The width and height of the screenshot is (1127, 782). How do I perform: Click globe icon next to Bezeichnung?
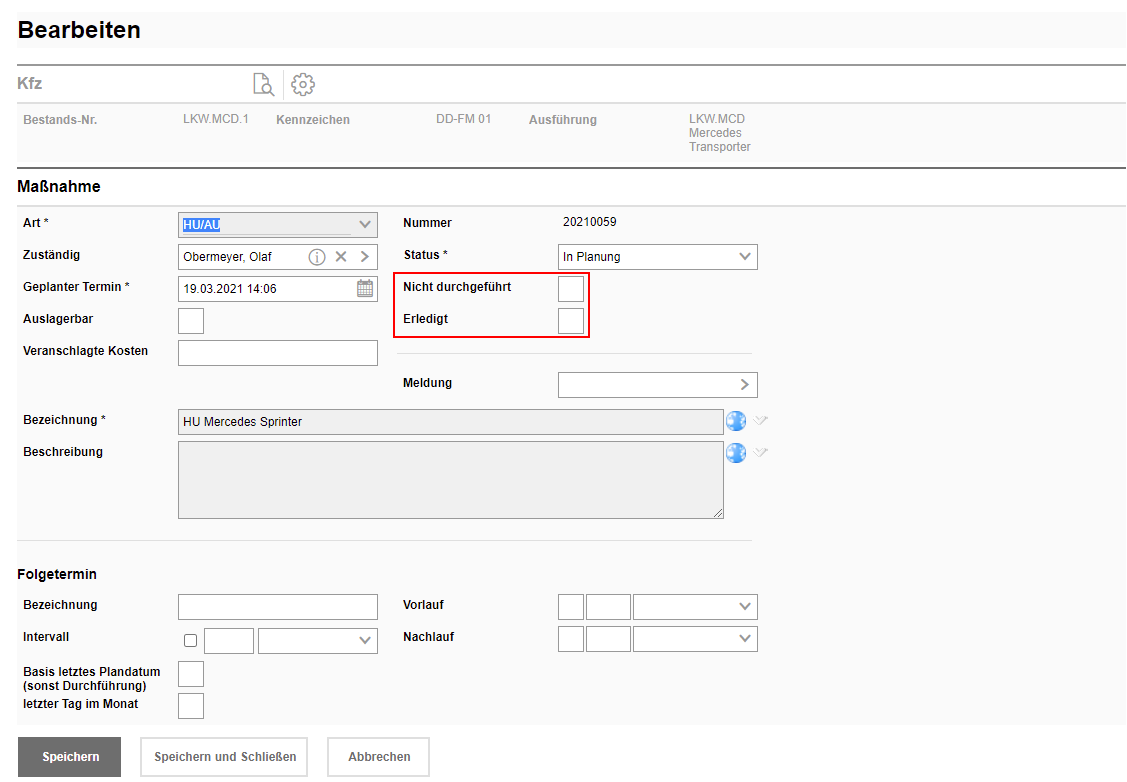tap(736, 421)
